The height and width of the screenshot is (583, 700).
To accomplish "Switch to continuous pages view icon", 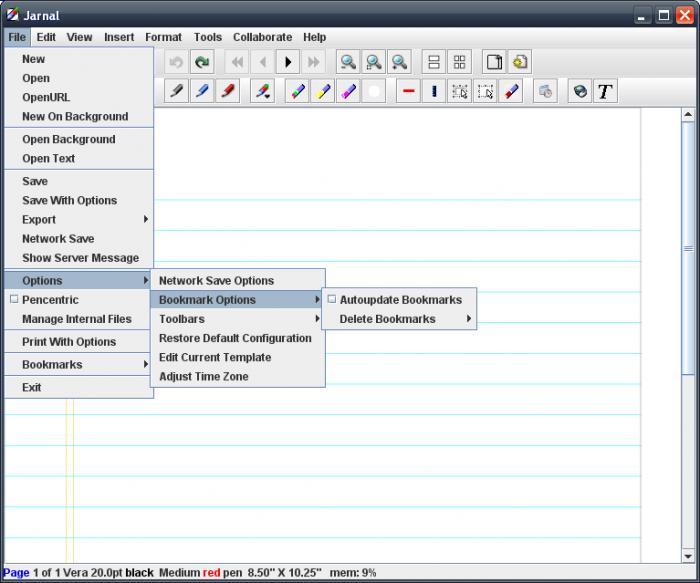I will click(434, 62).
